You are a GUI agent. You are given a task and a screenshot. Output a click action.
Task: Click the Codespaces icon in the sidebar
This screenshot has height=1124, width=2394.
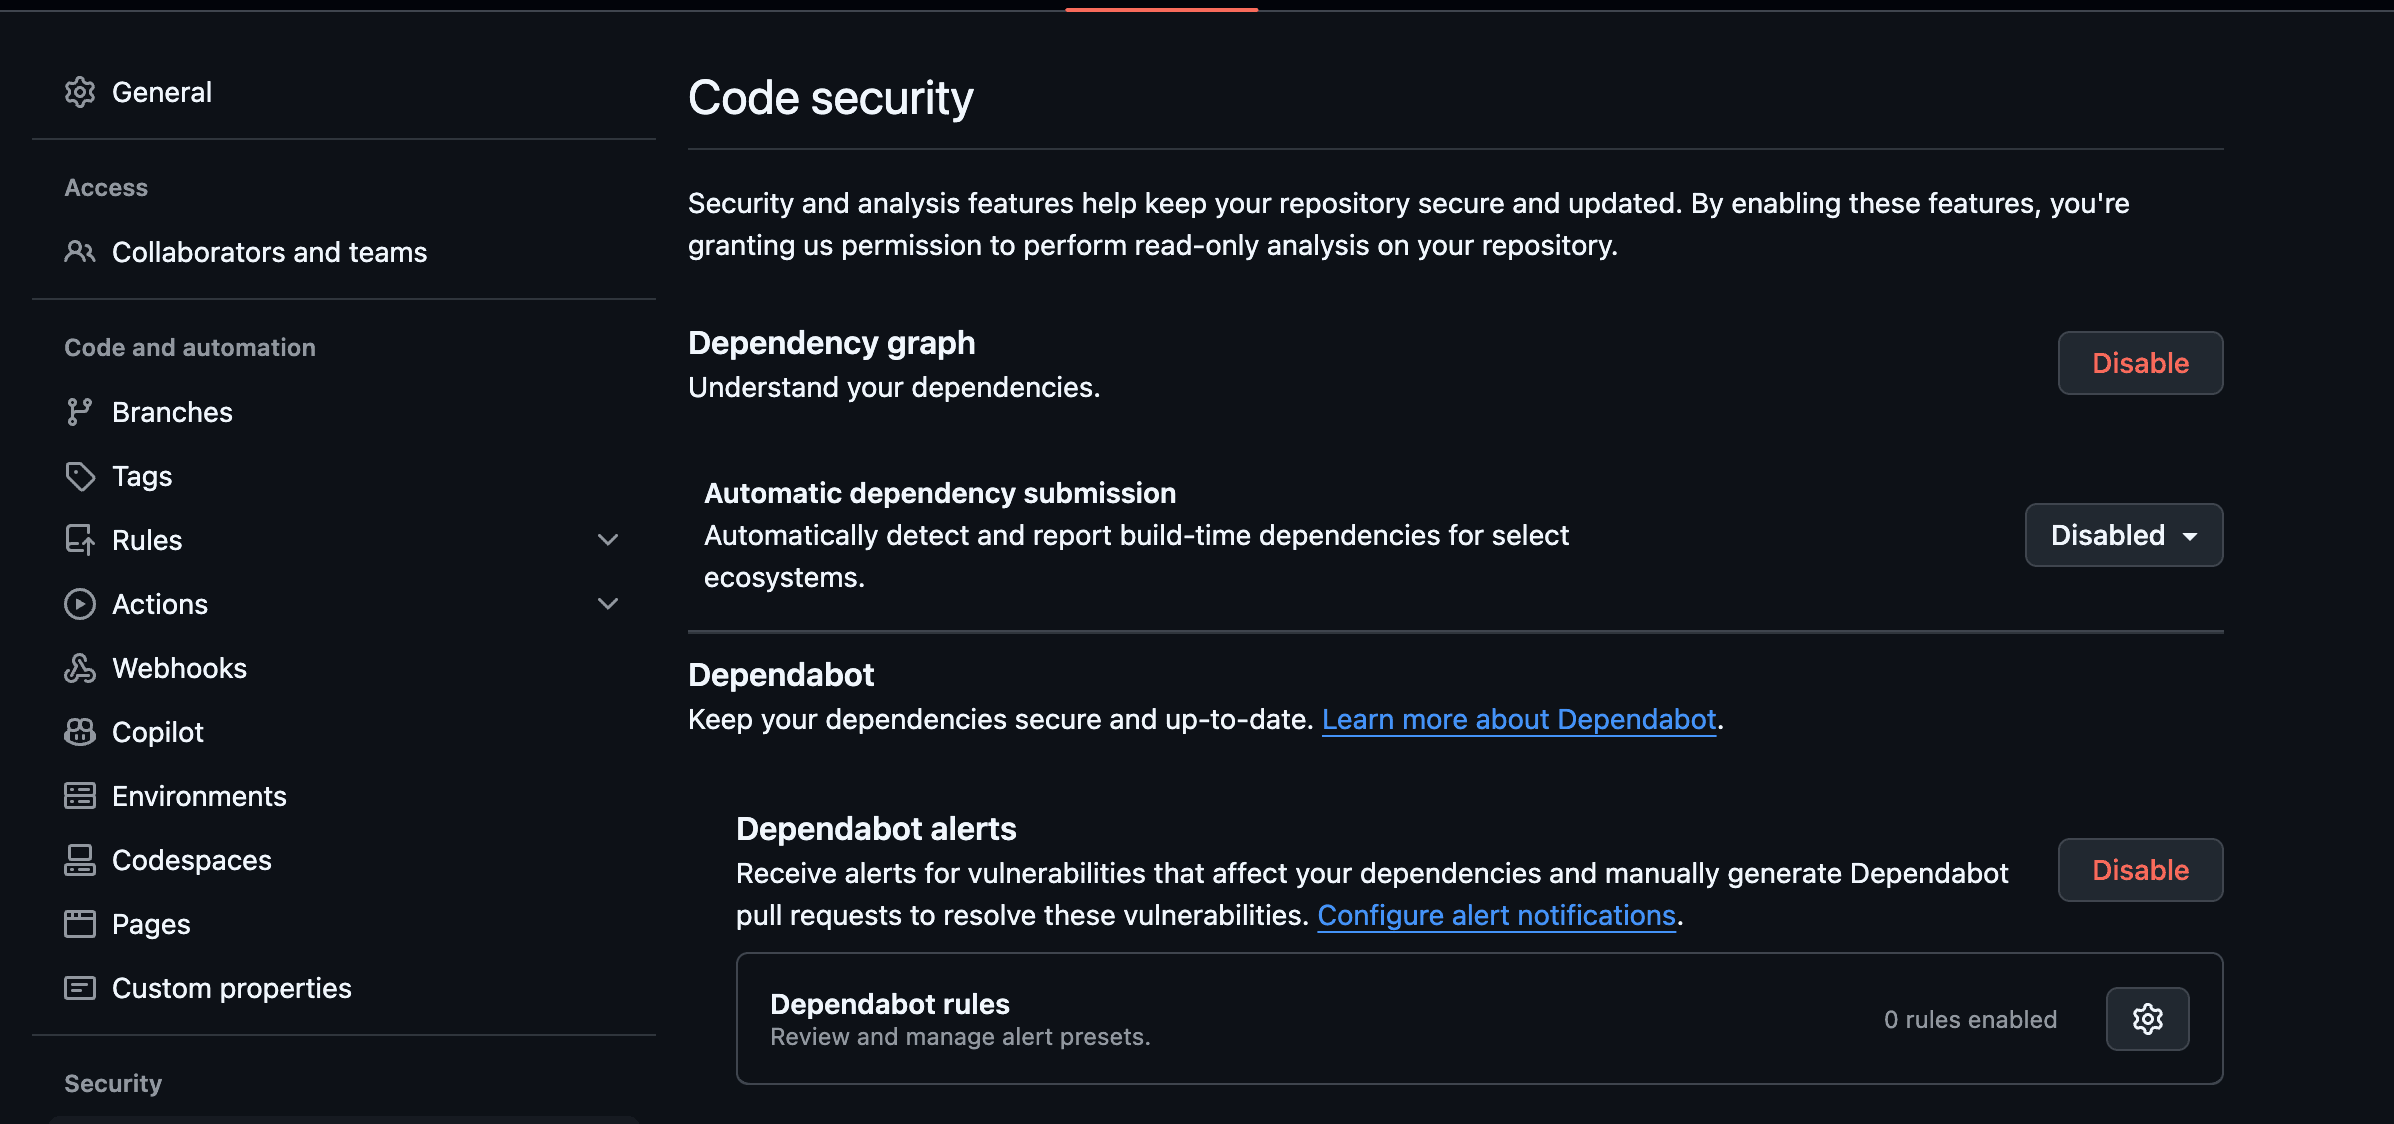[x=80, y=860]
